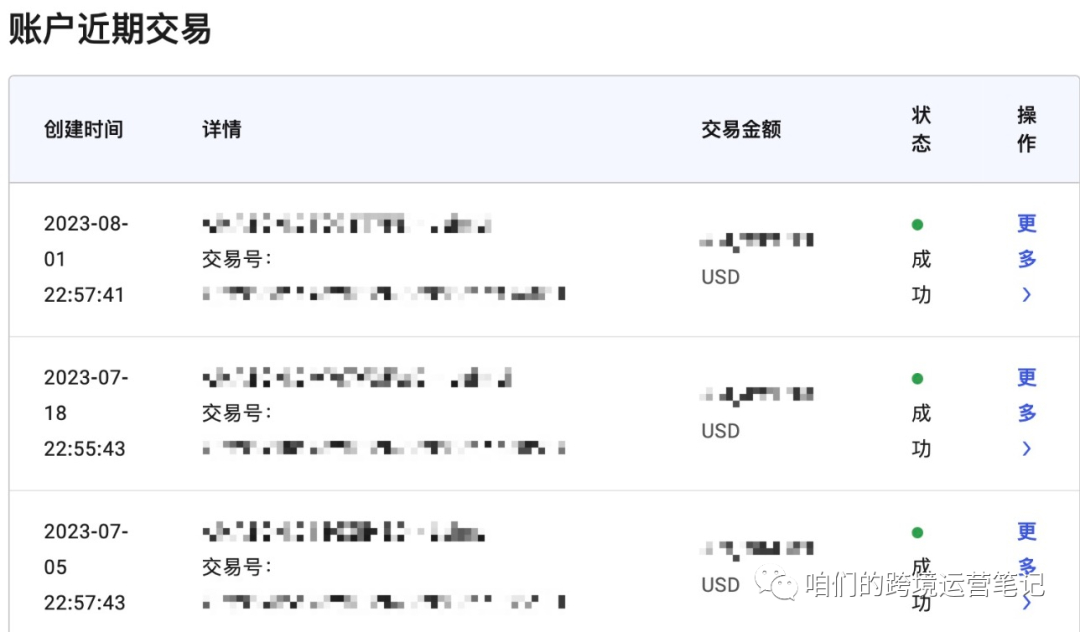Open 更多 link for 2023-07-18 transaction
Screen dimensions: 1080x632
click(x=1026, y=395)
